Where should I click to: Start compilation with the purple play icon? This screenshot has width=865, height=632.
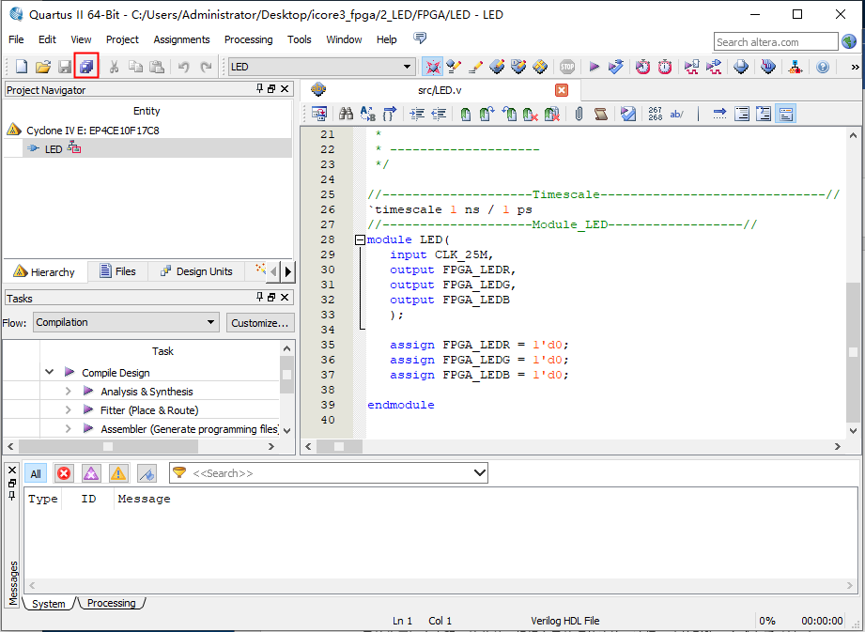[594, 67]
